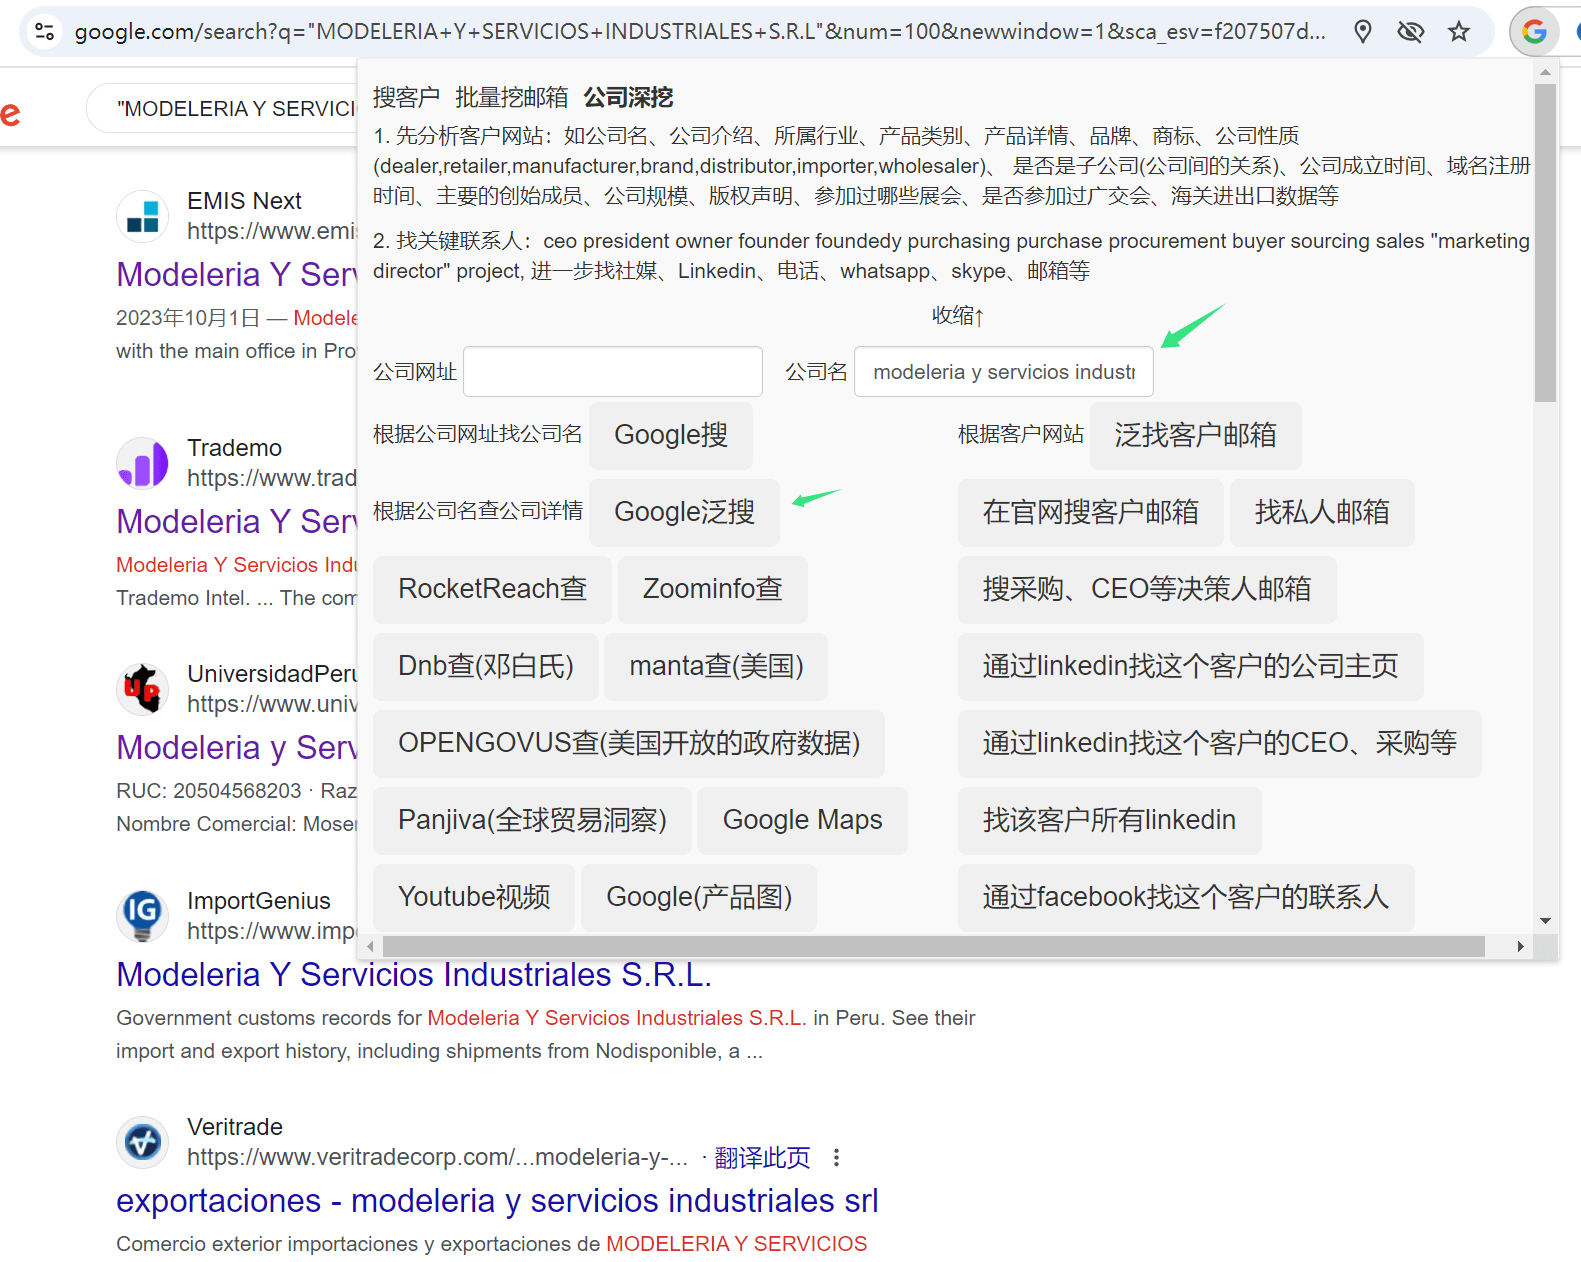
Task: Click the Google(产品图) button
Action: [699, 897]
